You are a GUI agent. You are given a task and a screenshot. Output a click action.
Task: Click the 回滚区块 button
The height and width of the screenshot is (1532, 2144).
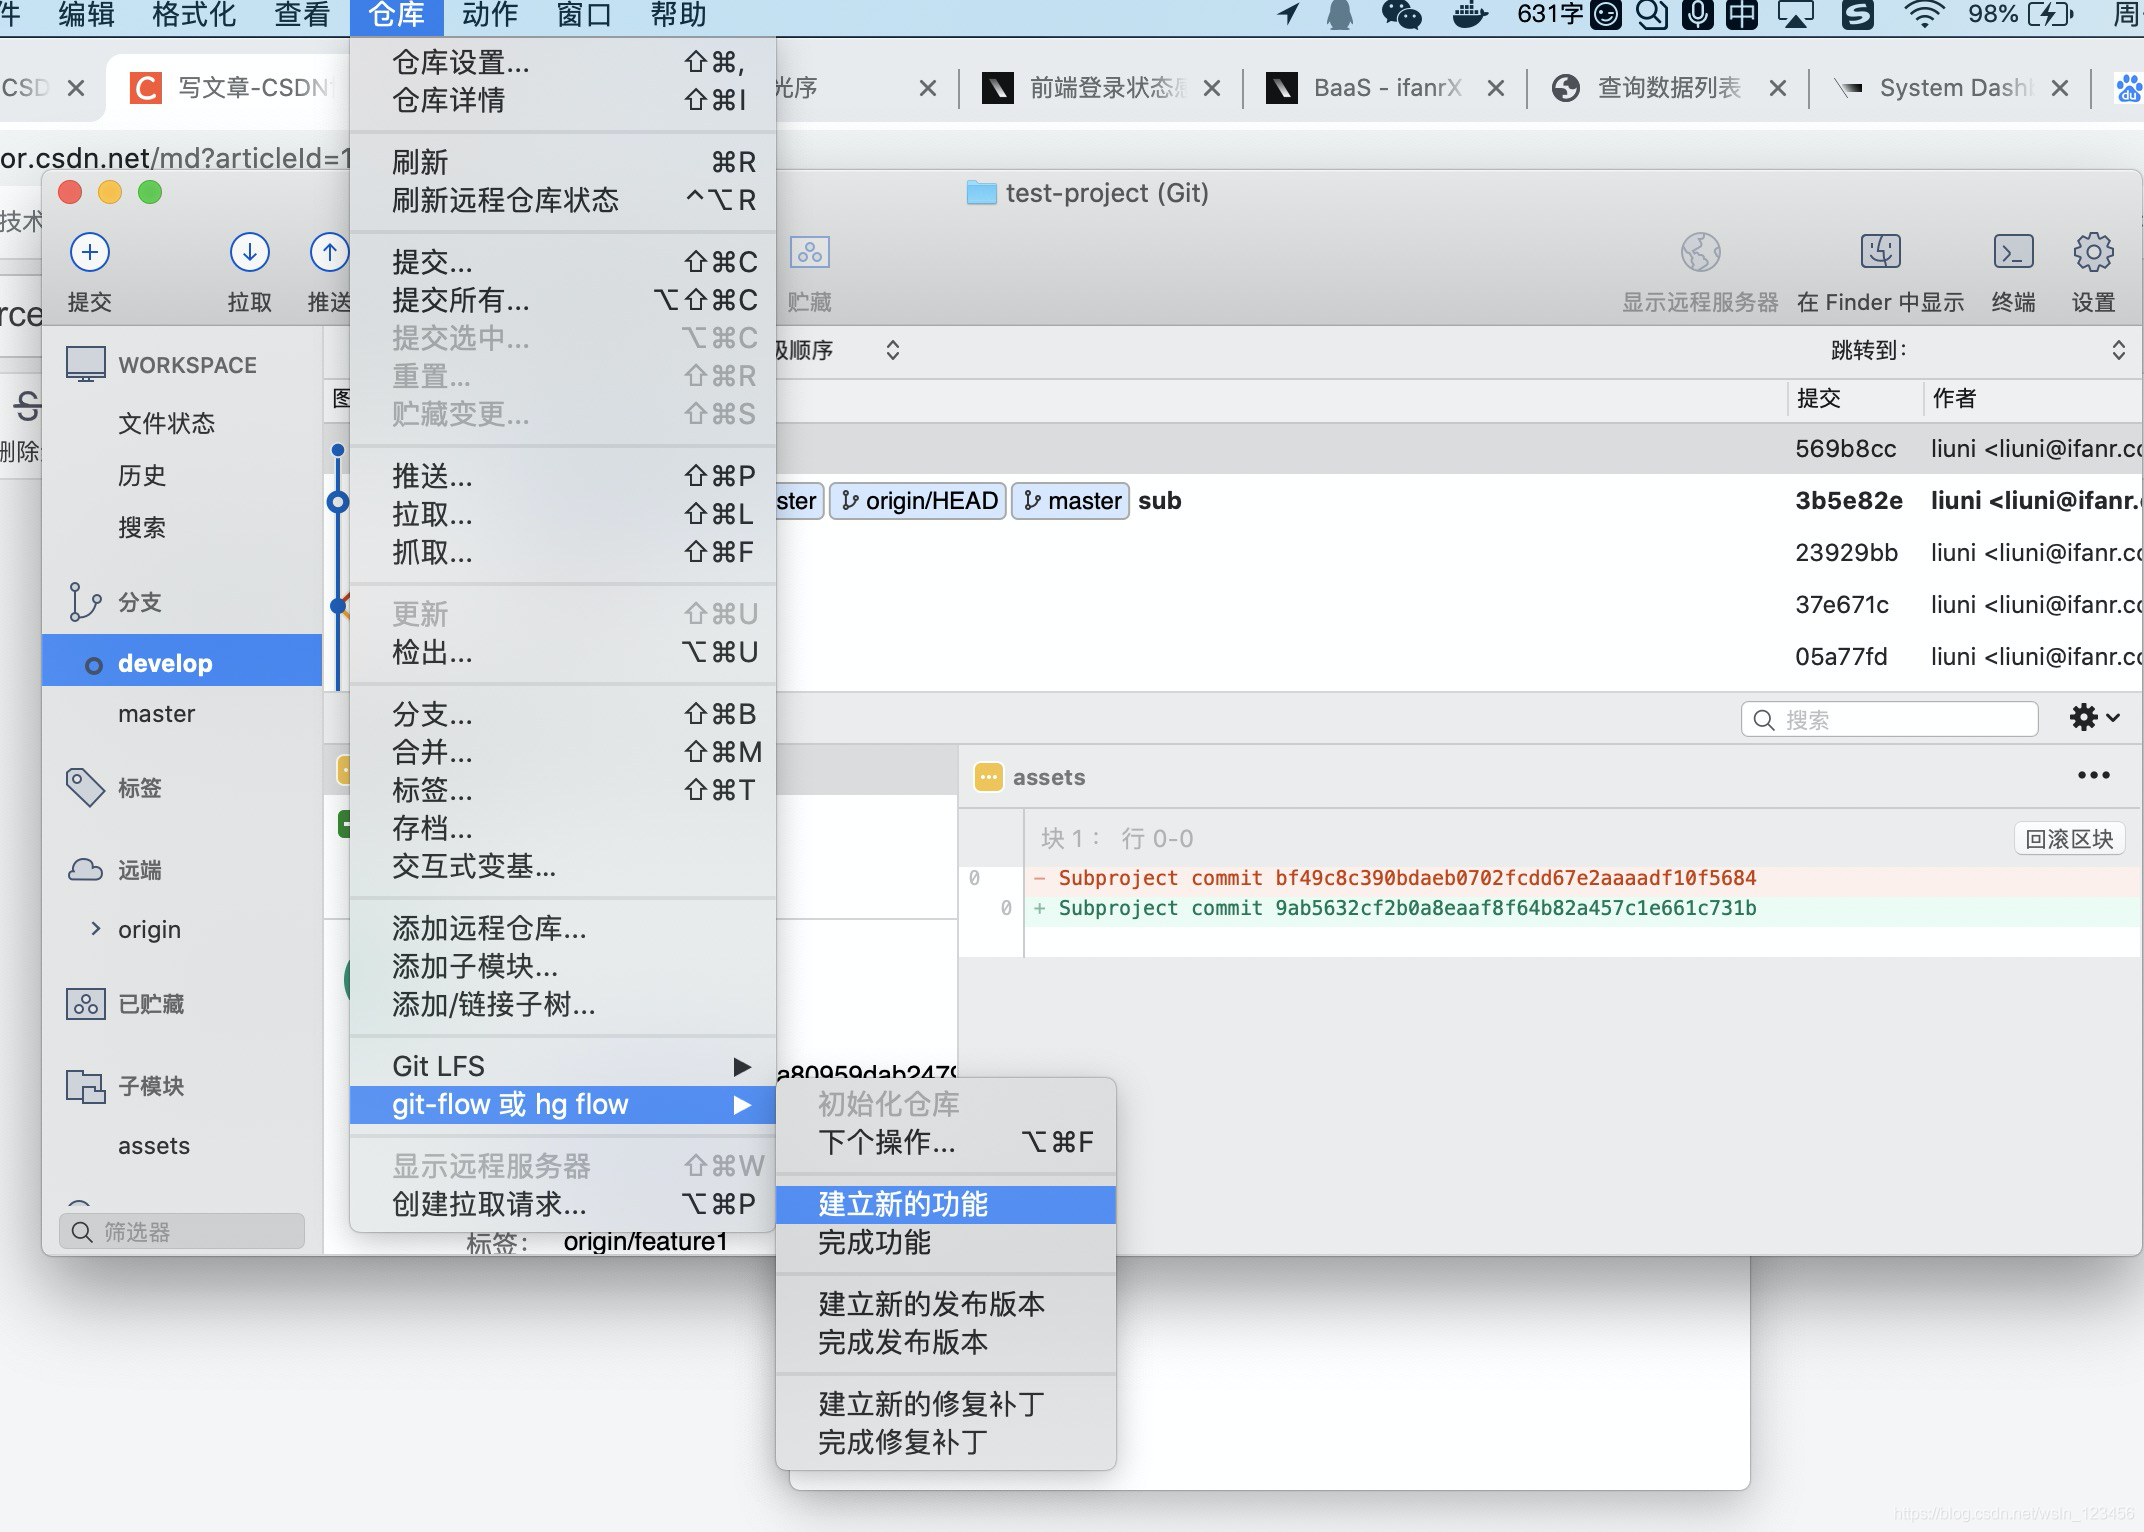[2068, 839]
